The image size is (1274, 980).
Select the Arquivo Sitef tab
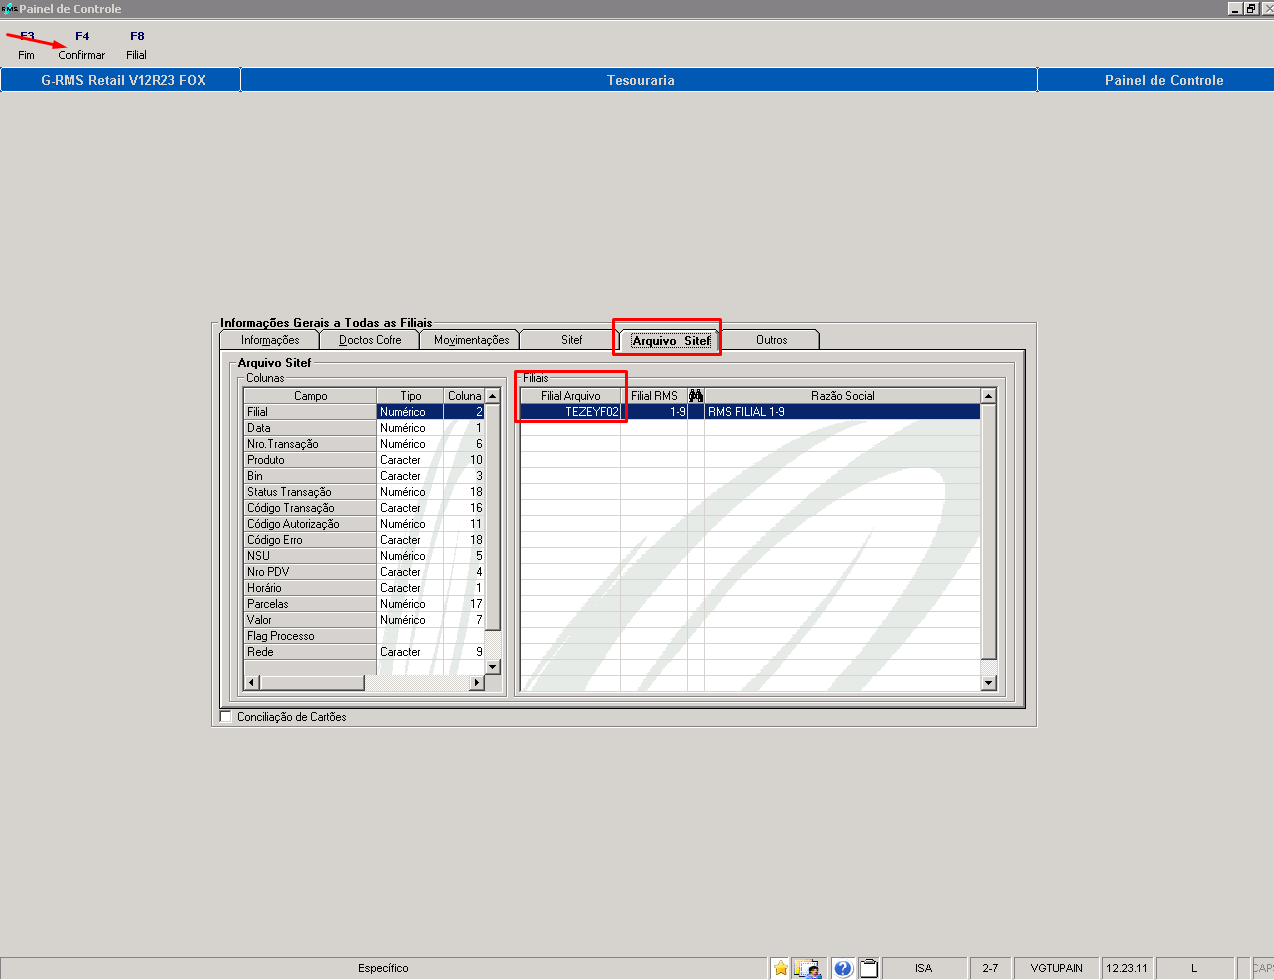pos(670,340)
